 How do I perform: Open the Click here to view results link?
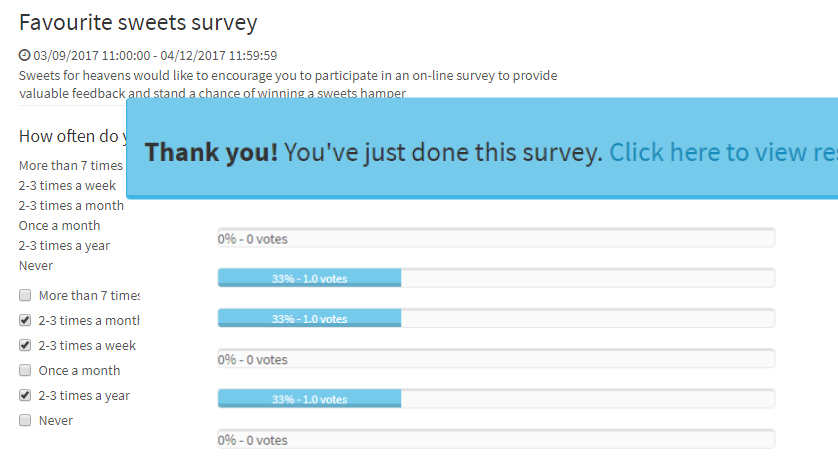[x=724, y=152]
